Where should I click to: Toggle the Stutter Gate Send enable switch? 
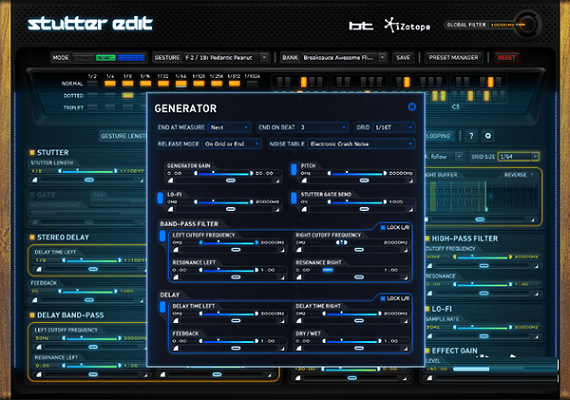pos(294,198)
